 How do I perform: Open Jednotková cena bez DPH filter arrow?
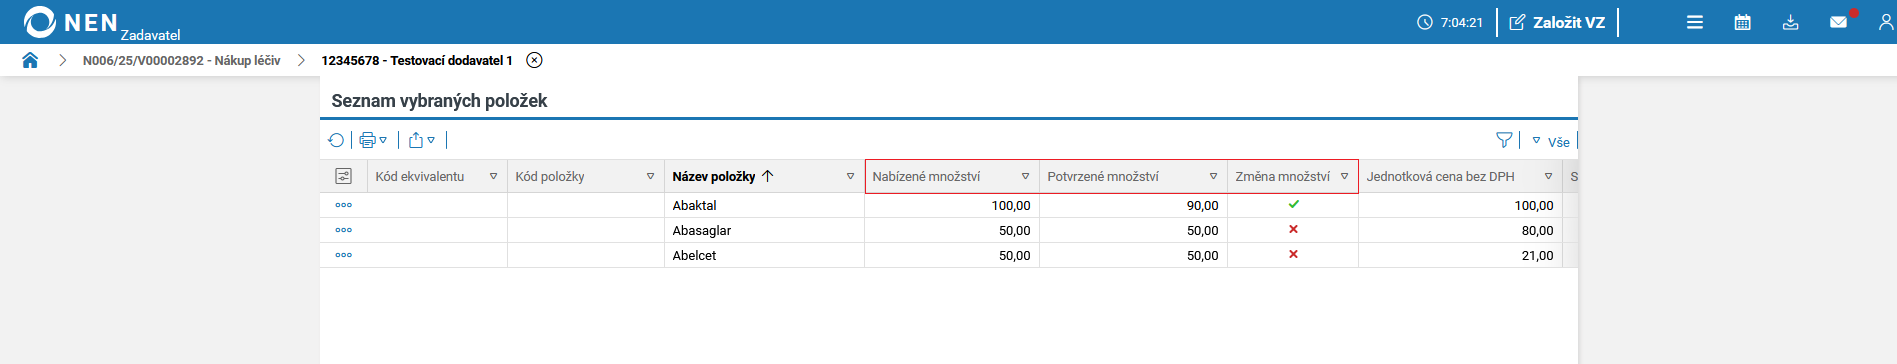[1548, 176]
